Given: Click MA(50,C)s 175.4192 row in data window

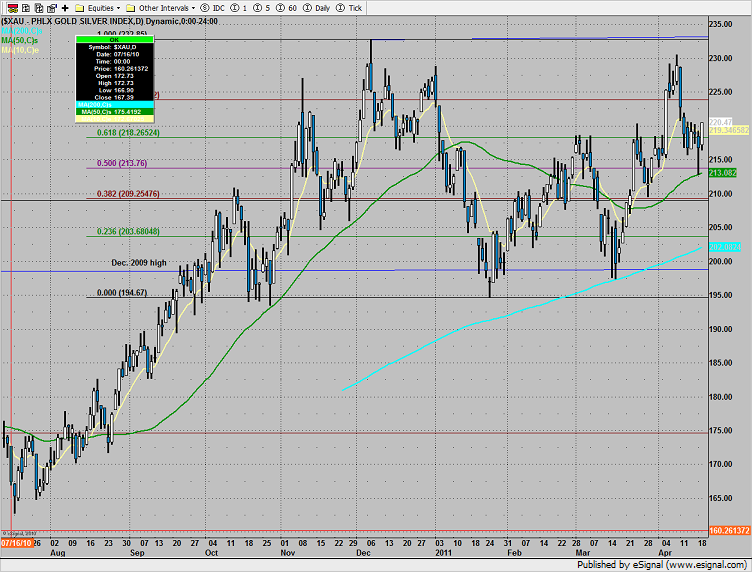Looking at the screenshot, I should click(x=115, y=112).
